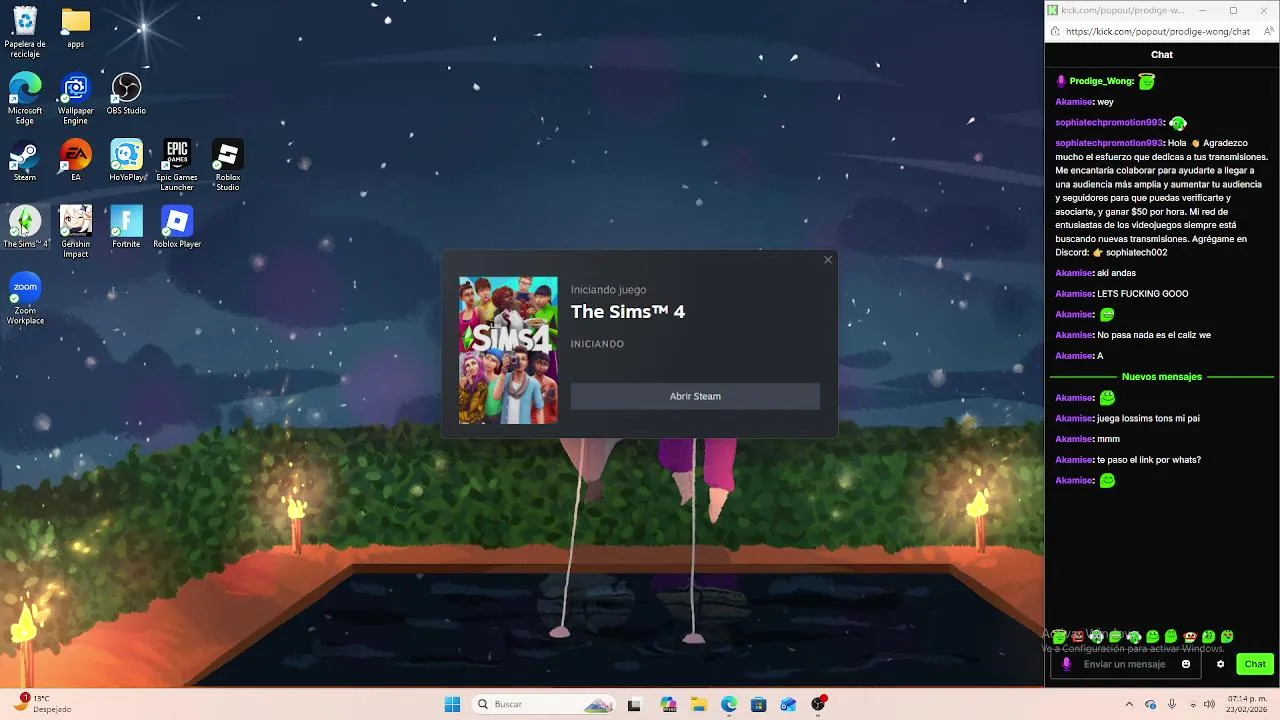The width and height of the screenshot is (1280, 720).
Task: Click Akamise's "wey" chat message
Action: pos(1105,102)
